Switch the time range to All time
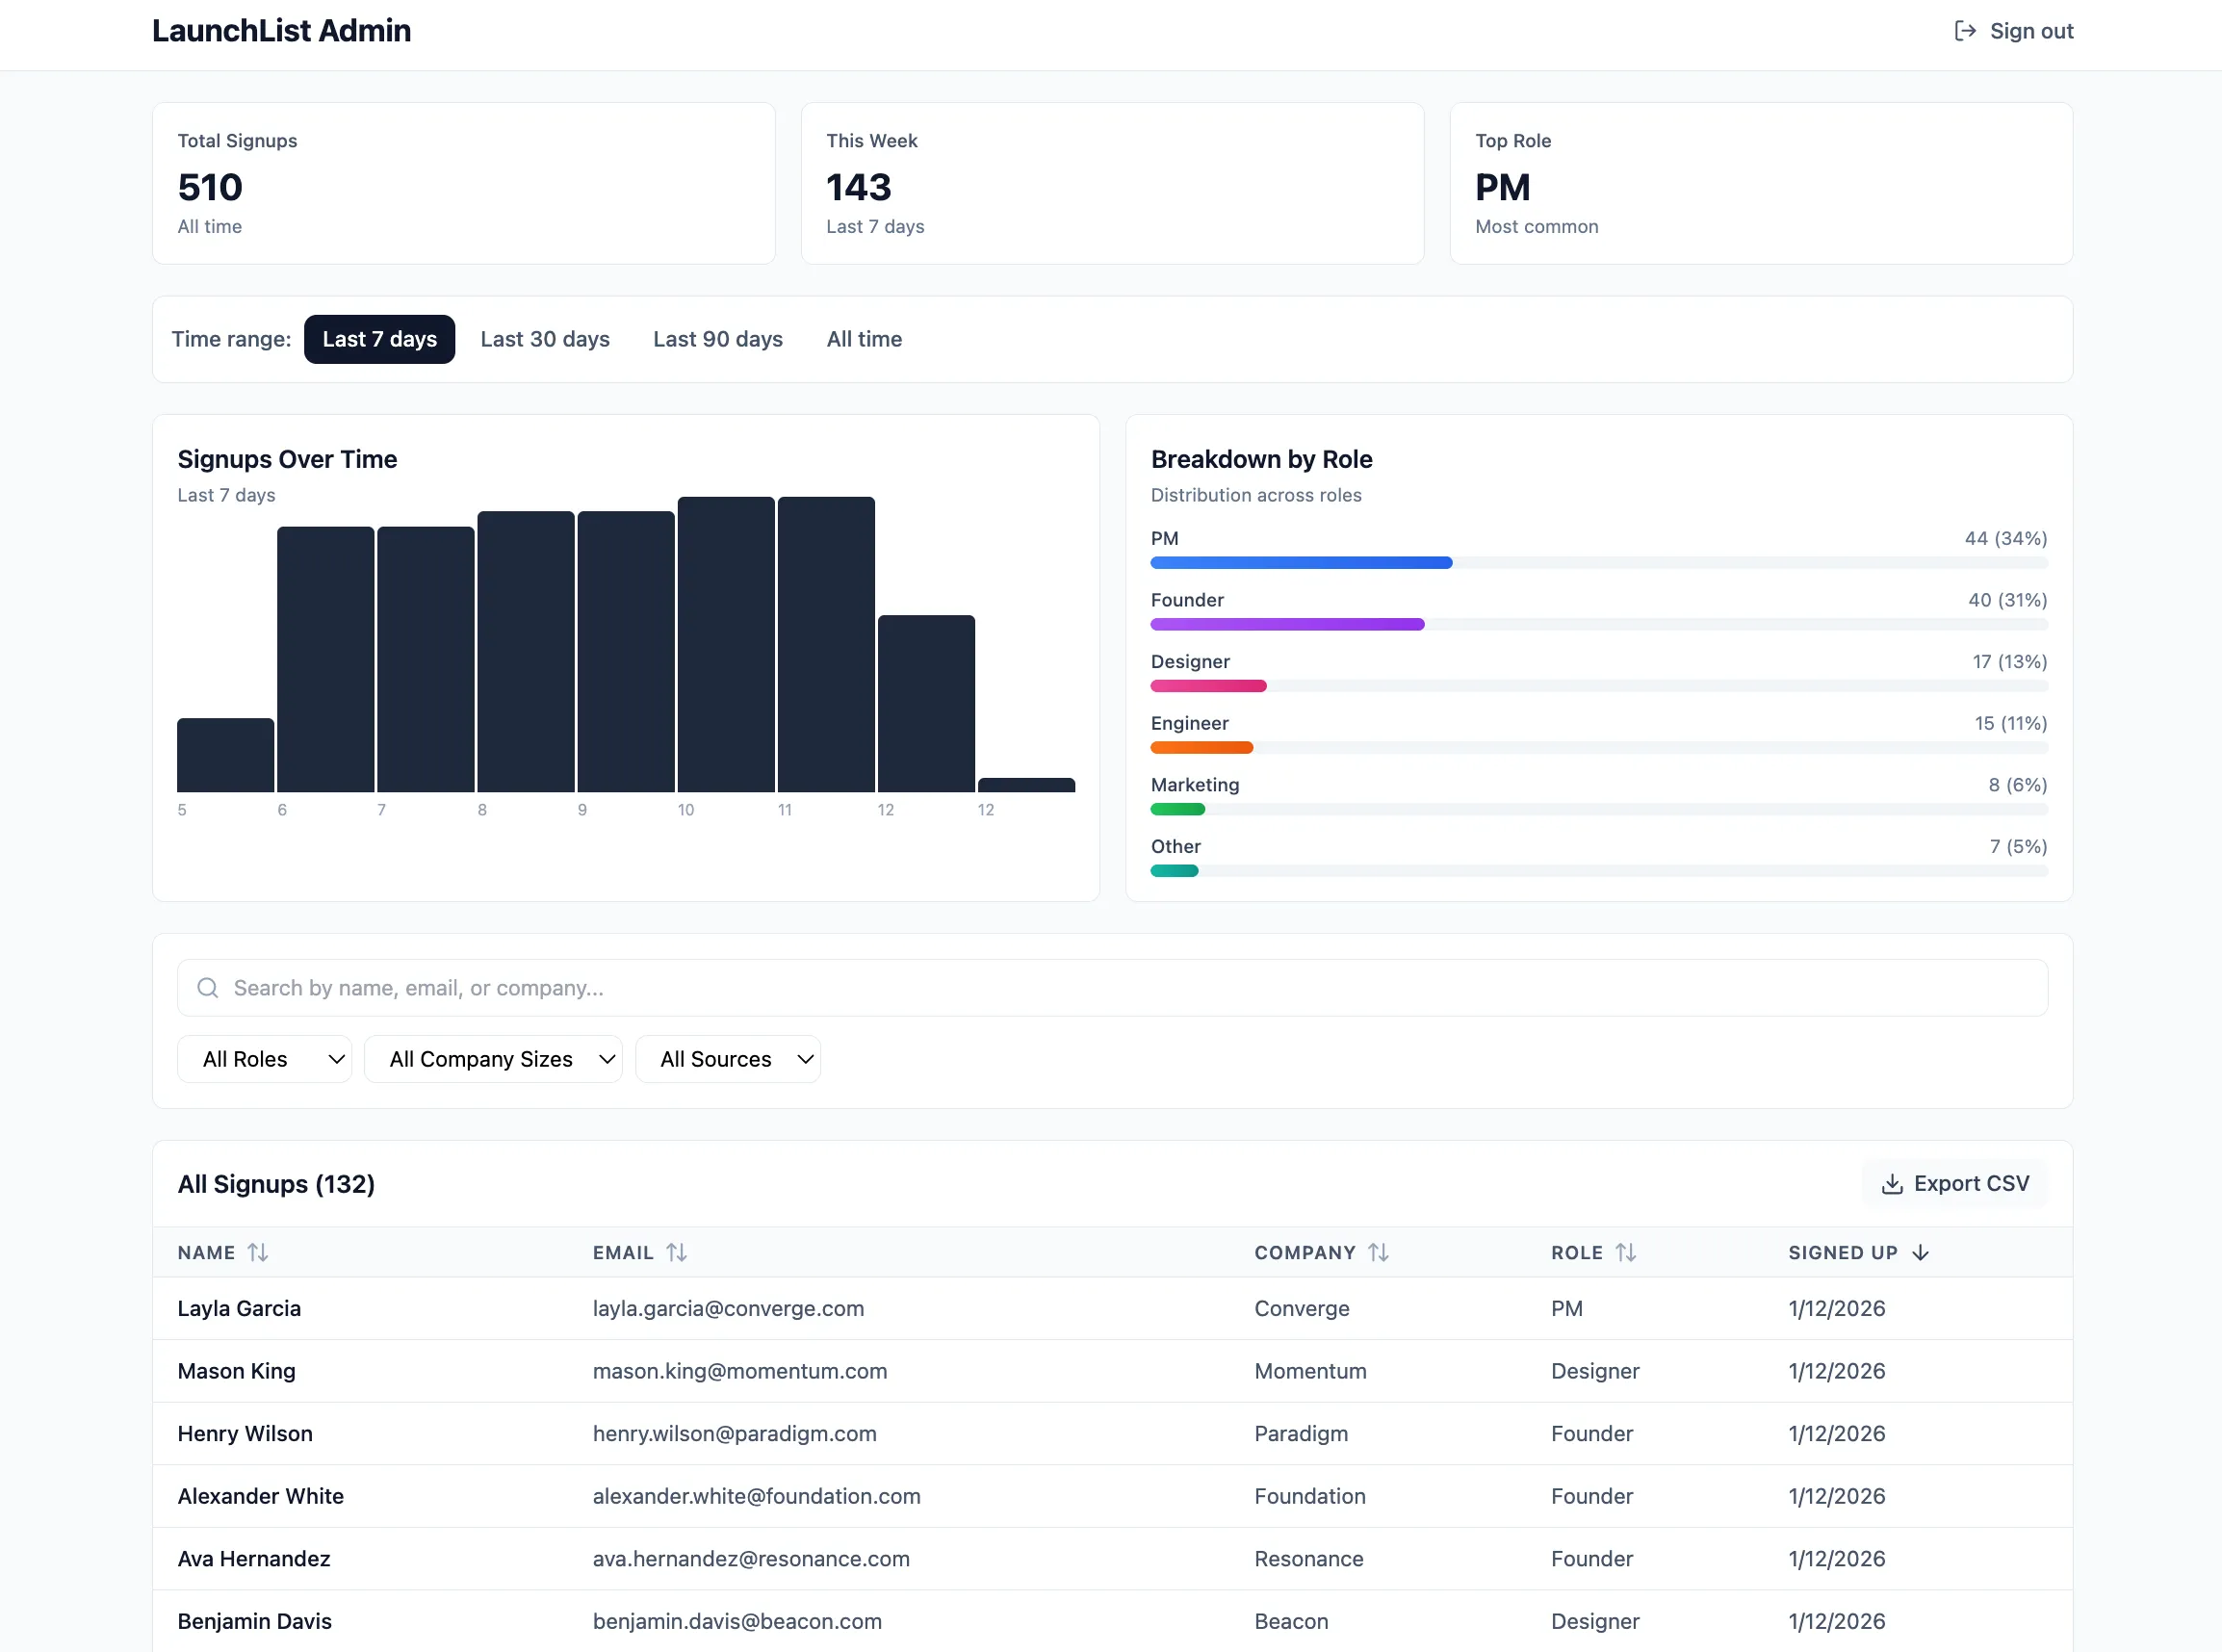The width and height of the screenshot is (2222, 1652). click(x=864, y=339)
